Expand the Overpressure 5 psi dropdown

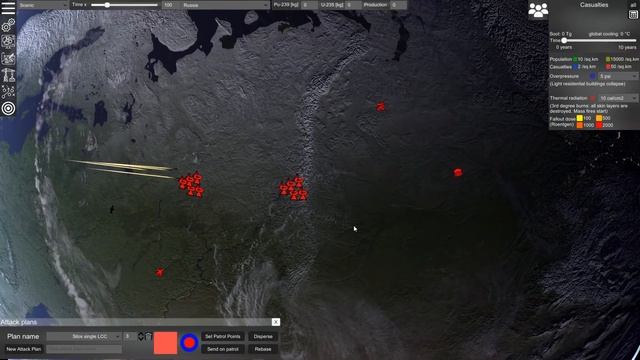click(x=618, y=76)
